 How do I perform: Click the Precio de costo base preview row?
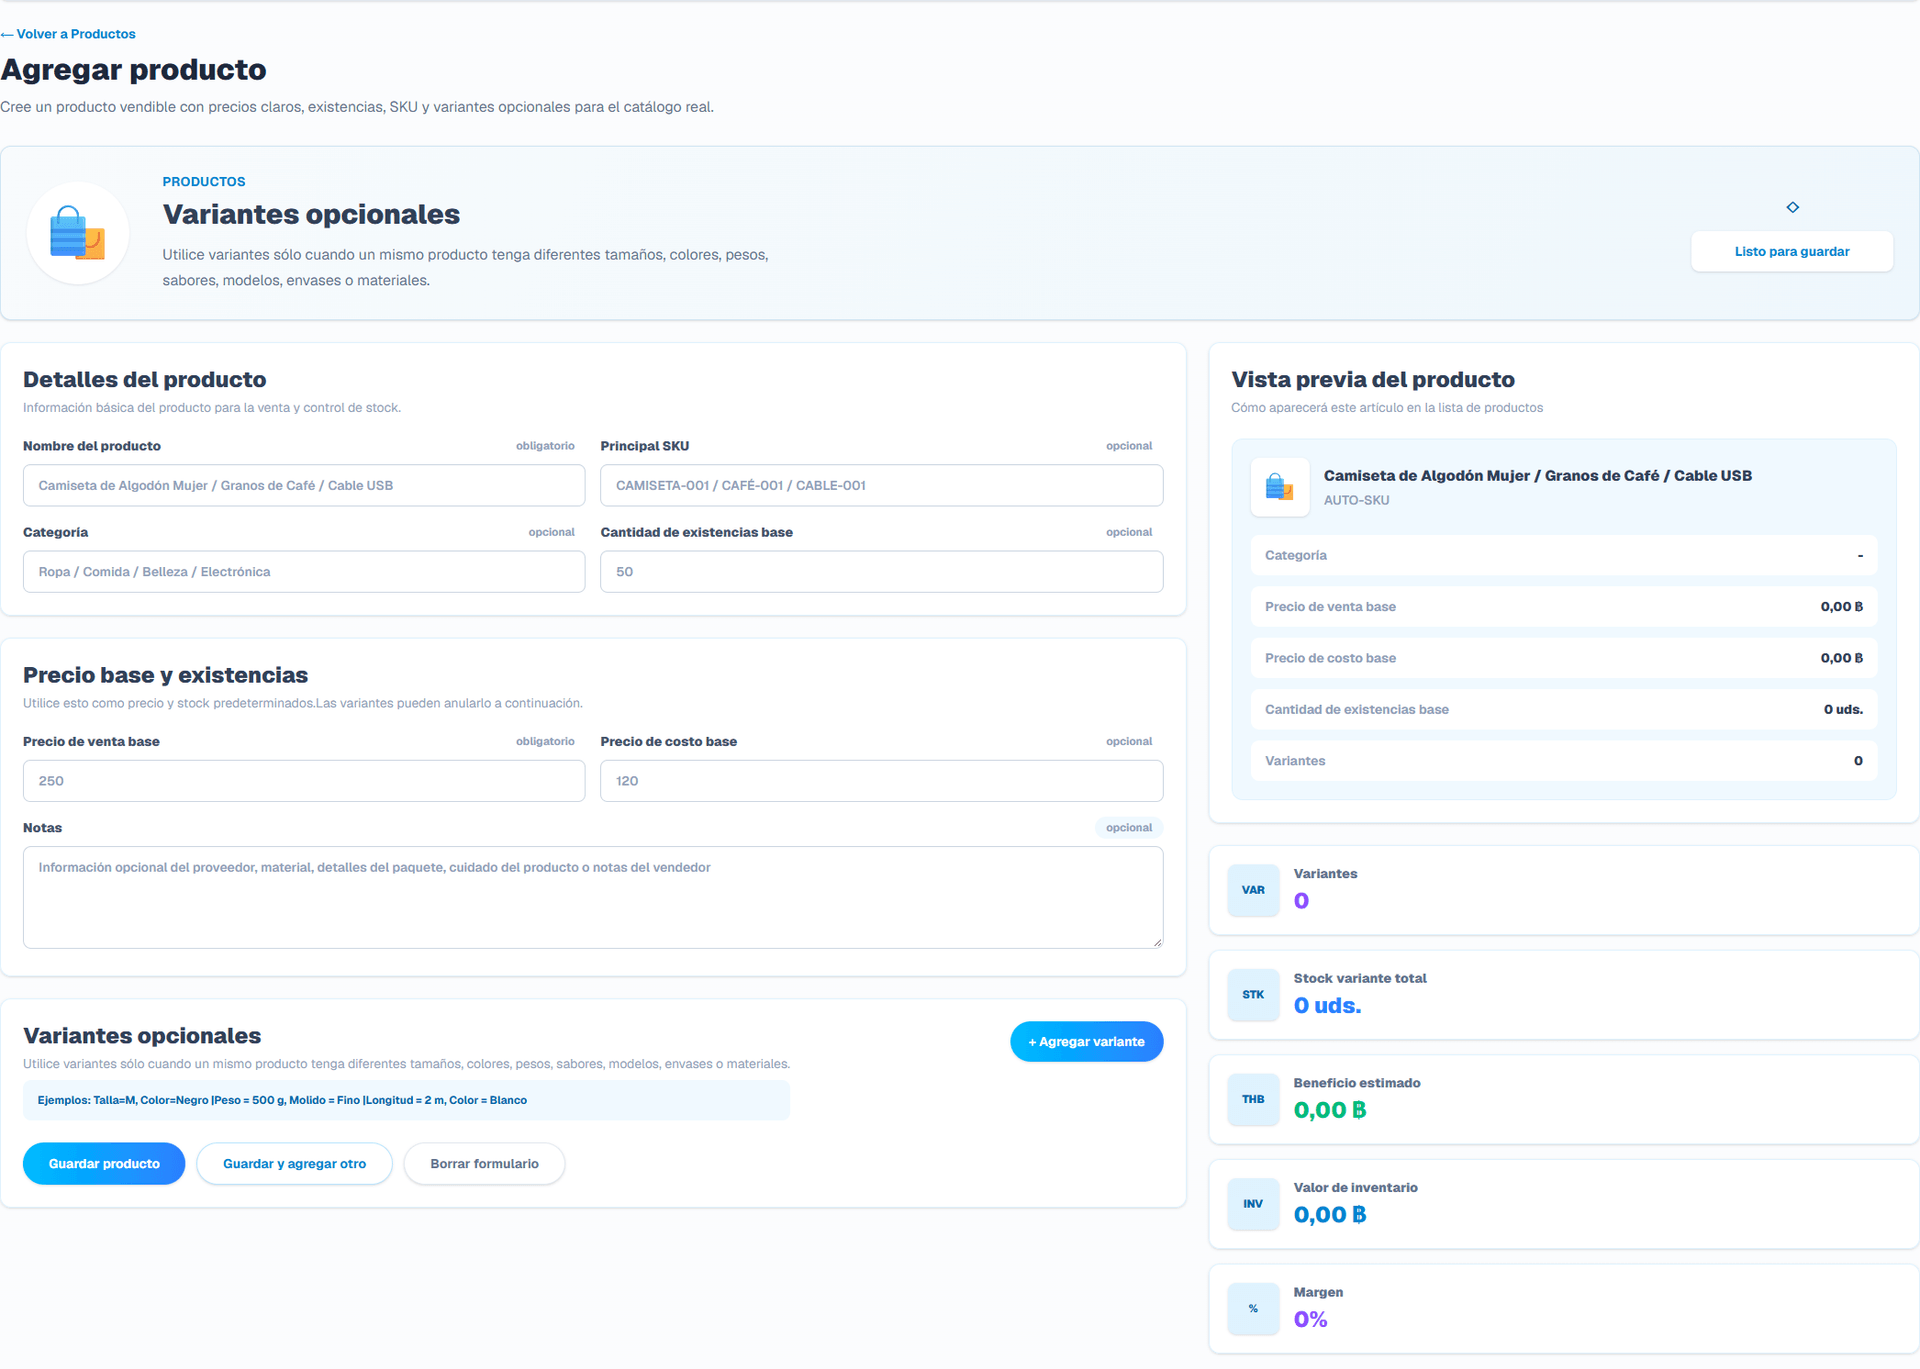(1563, 658)
